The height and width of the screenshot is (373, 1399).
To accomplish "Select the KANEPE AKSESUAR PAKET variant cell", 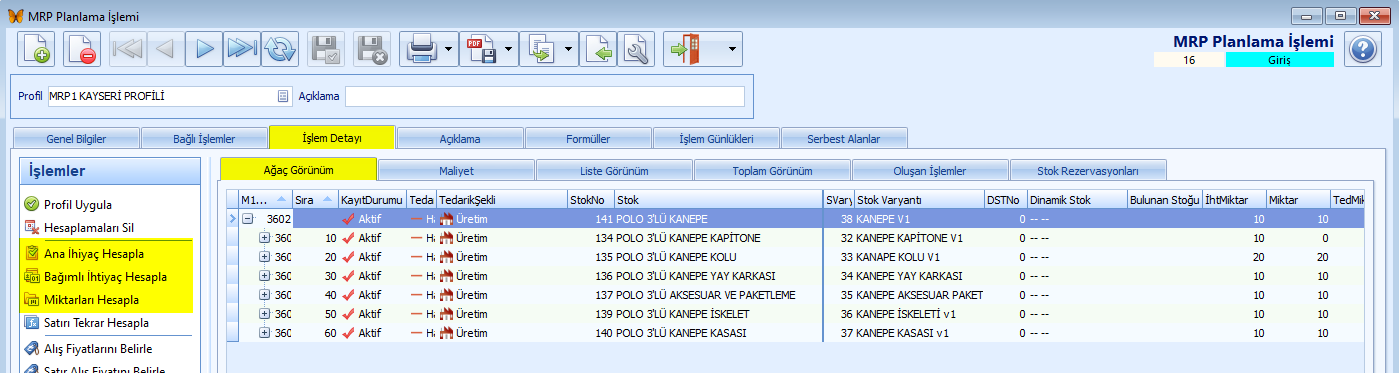I will coord(919,295).
